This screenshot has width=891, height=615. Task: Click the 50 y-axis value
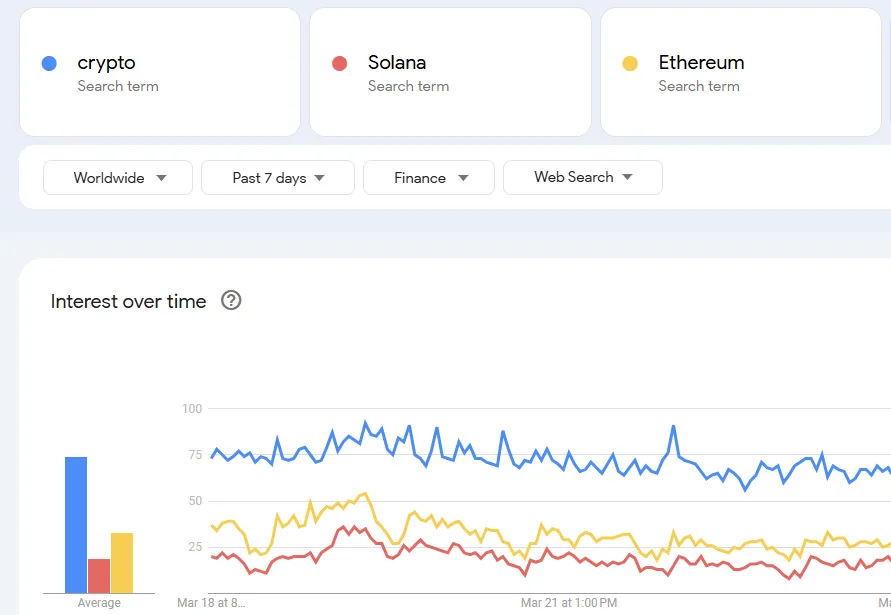click(x=195, y=501)
